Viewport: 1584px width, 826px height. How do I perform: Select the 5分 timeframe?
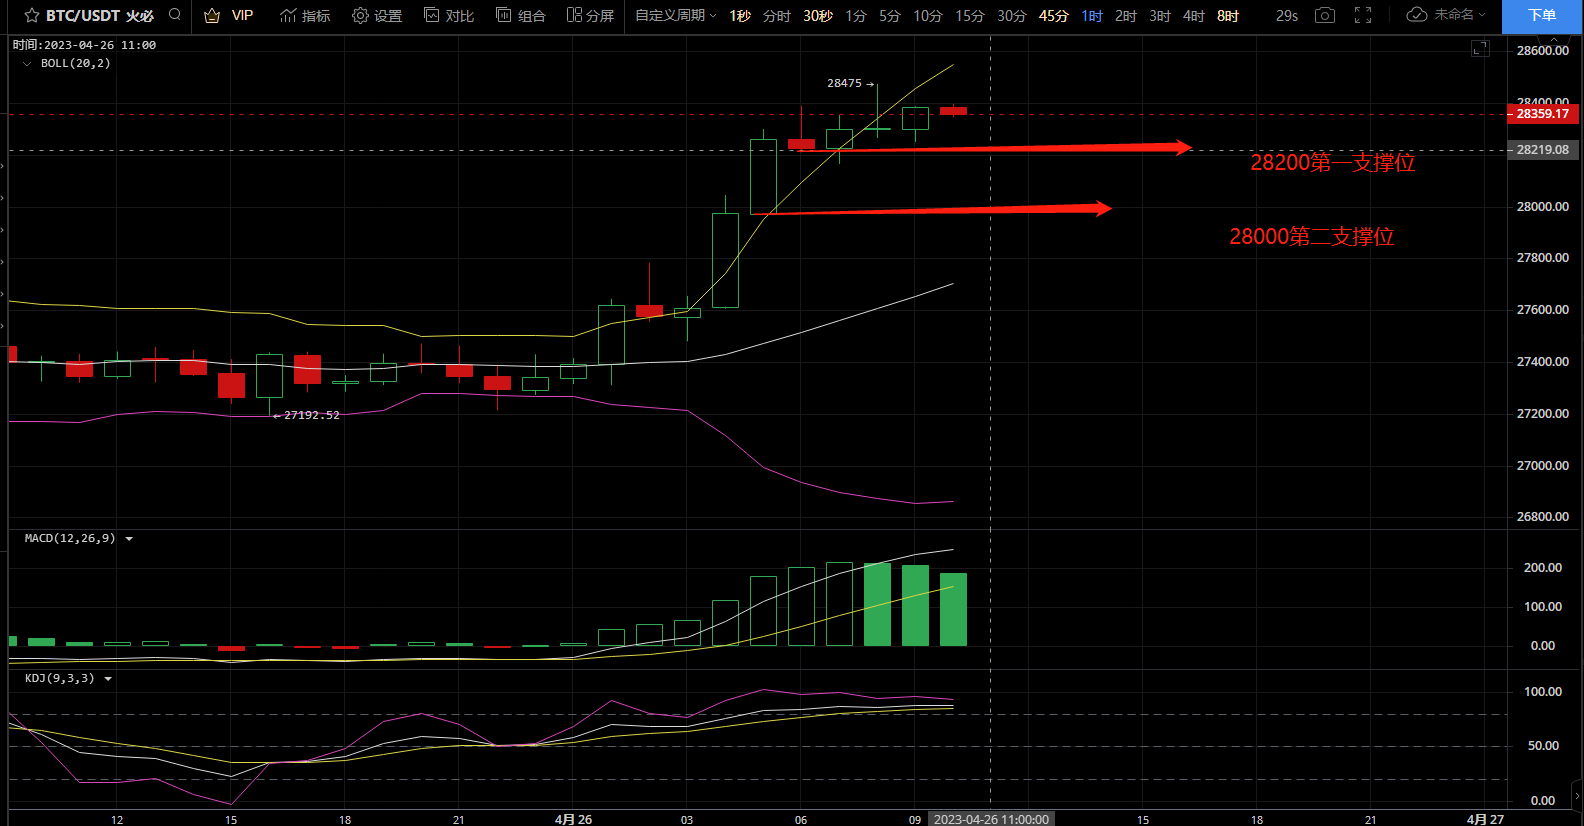[890, 16]
